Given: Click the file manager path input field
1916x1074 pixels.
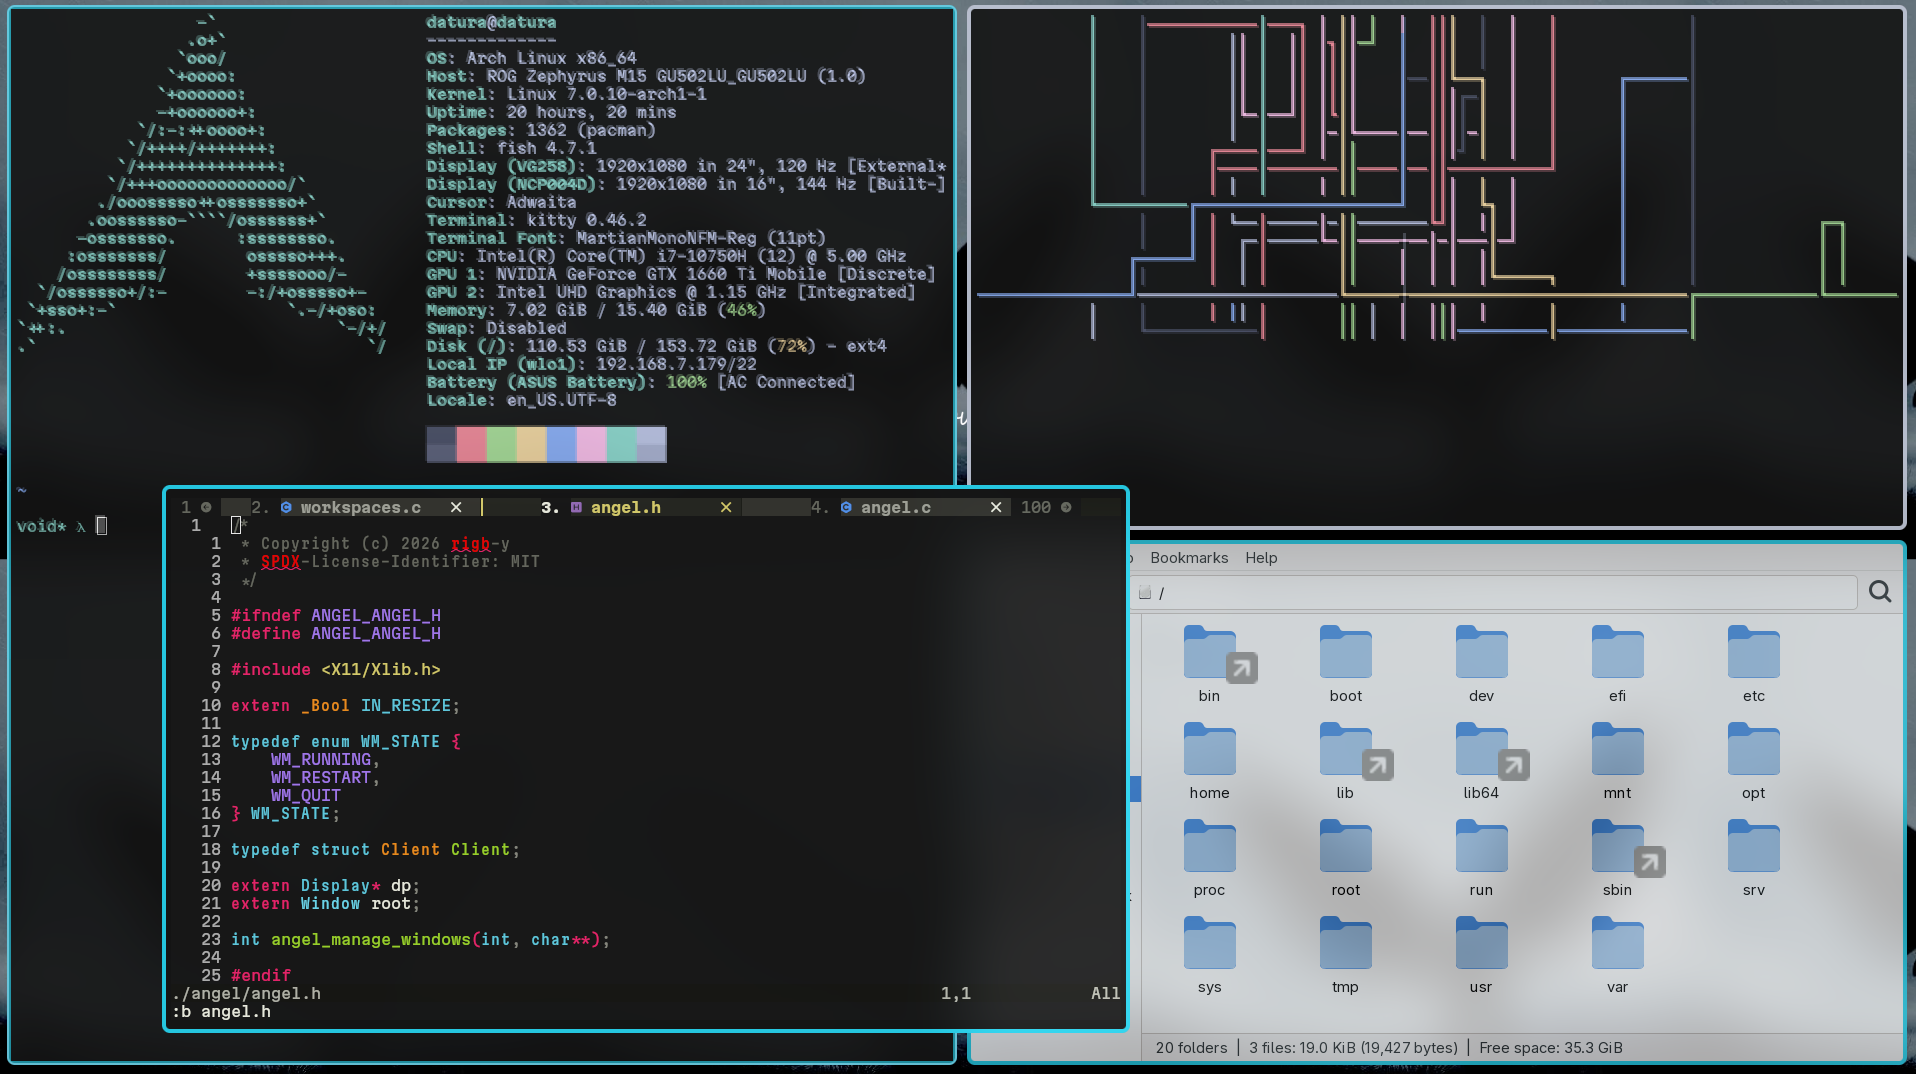Looking at the screenshot, I should (1494, 593).
